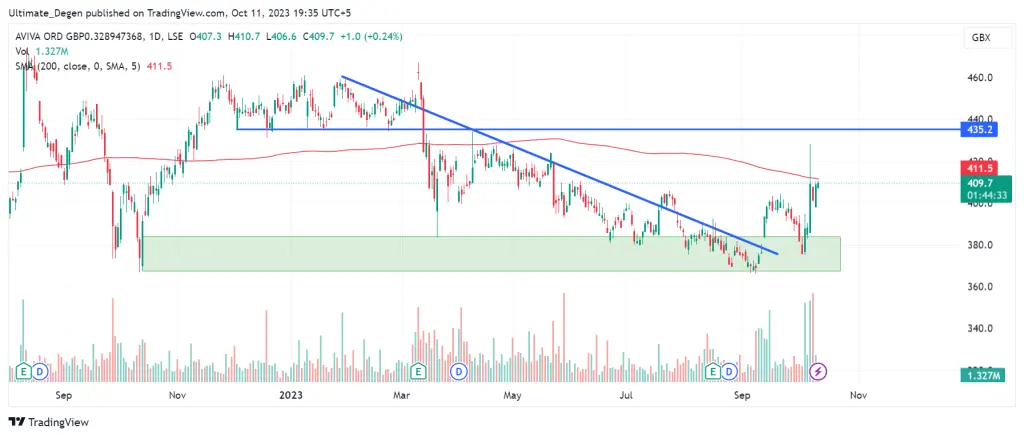Click the 1.327M volume axis label
Image resolution: width=1024 pixels, height=437 pixels.
(x=981, y=376)
